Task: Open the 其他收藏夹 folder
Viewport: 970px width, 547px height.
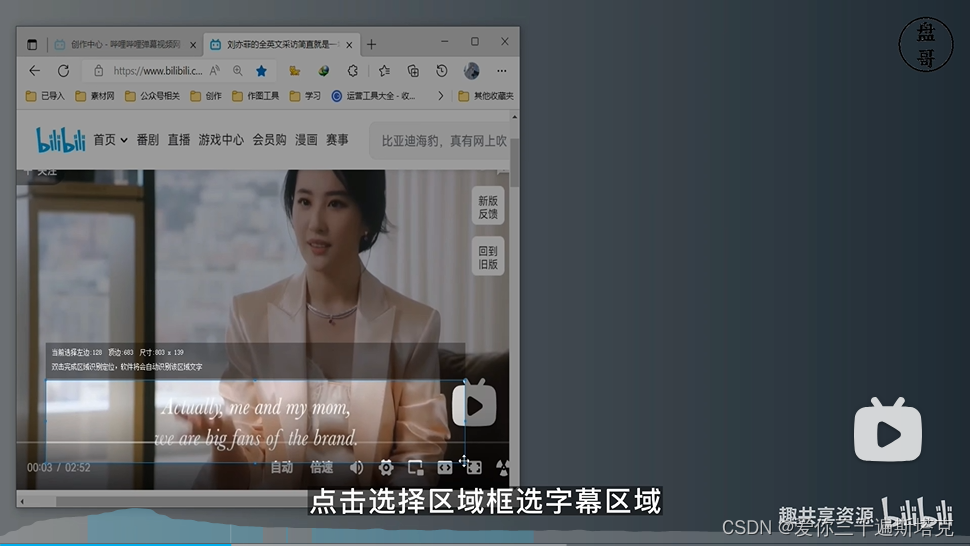Action: [486, 96]
